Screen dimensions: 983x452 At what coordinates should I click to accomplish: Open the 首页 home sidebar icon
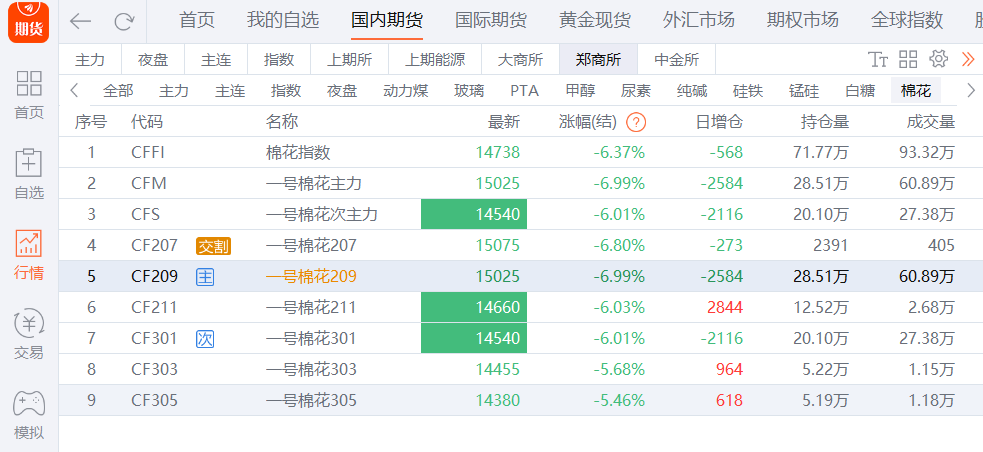point(29,94)
